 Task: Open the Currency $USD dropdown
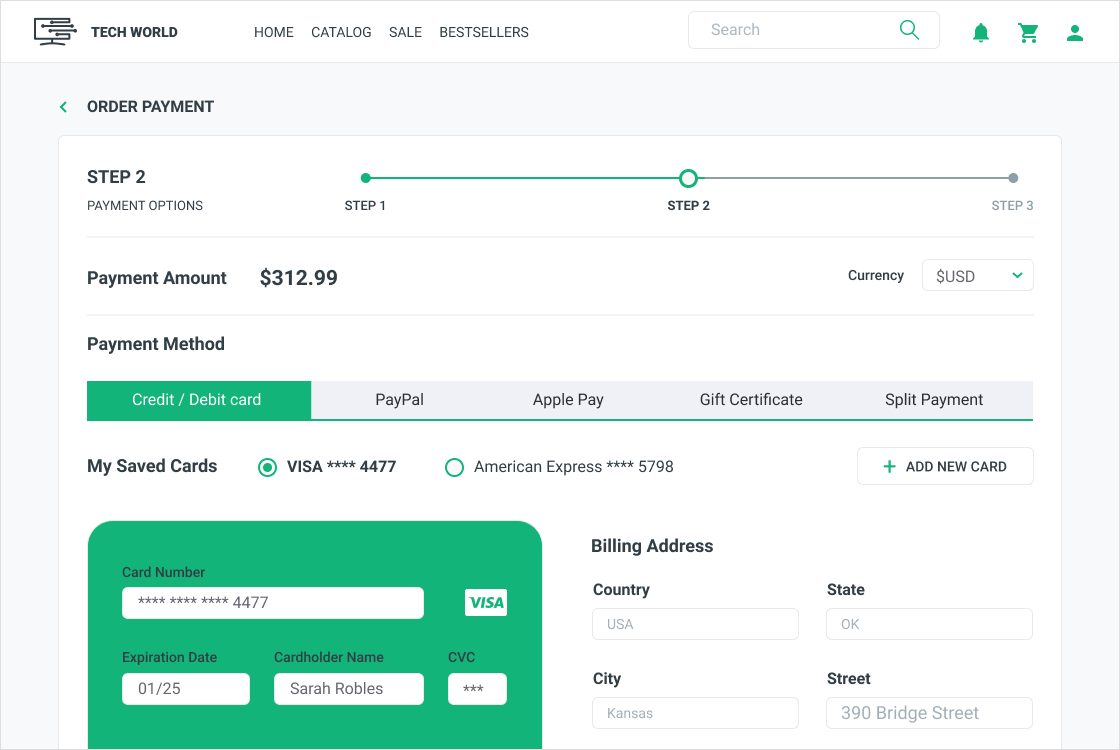point(977,276)
